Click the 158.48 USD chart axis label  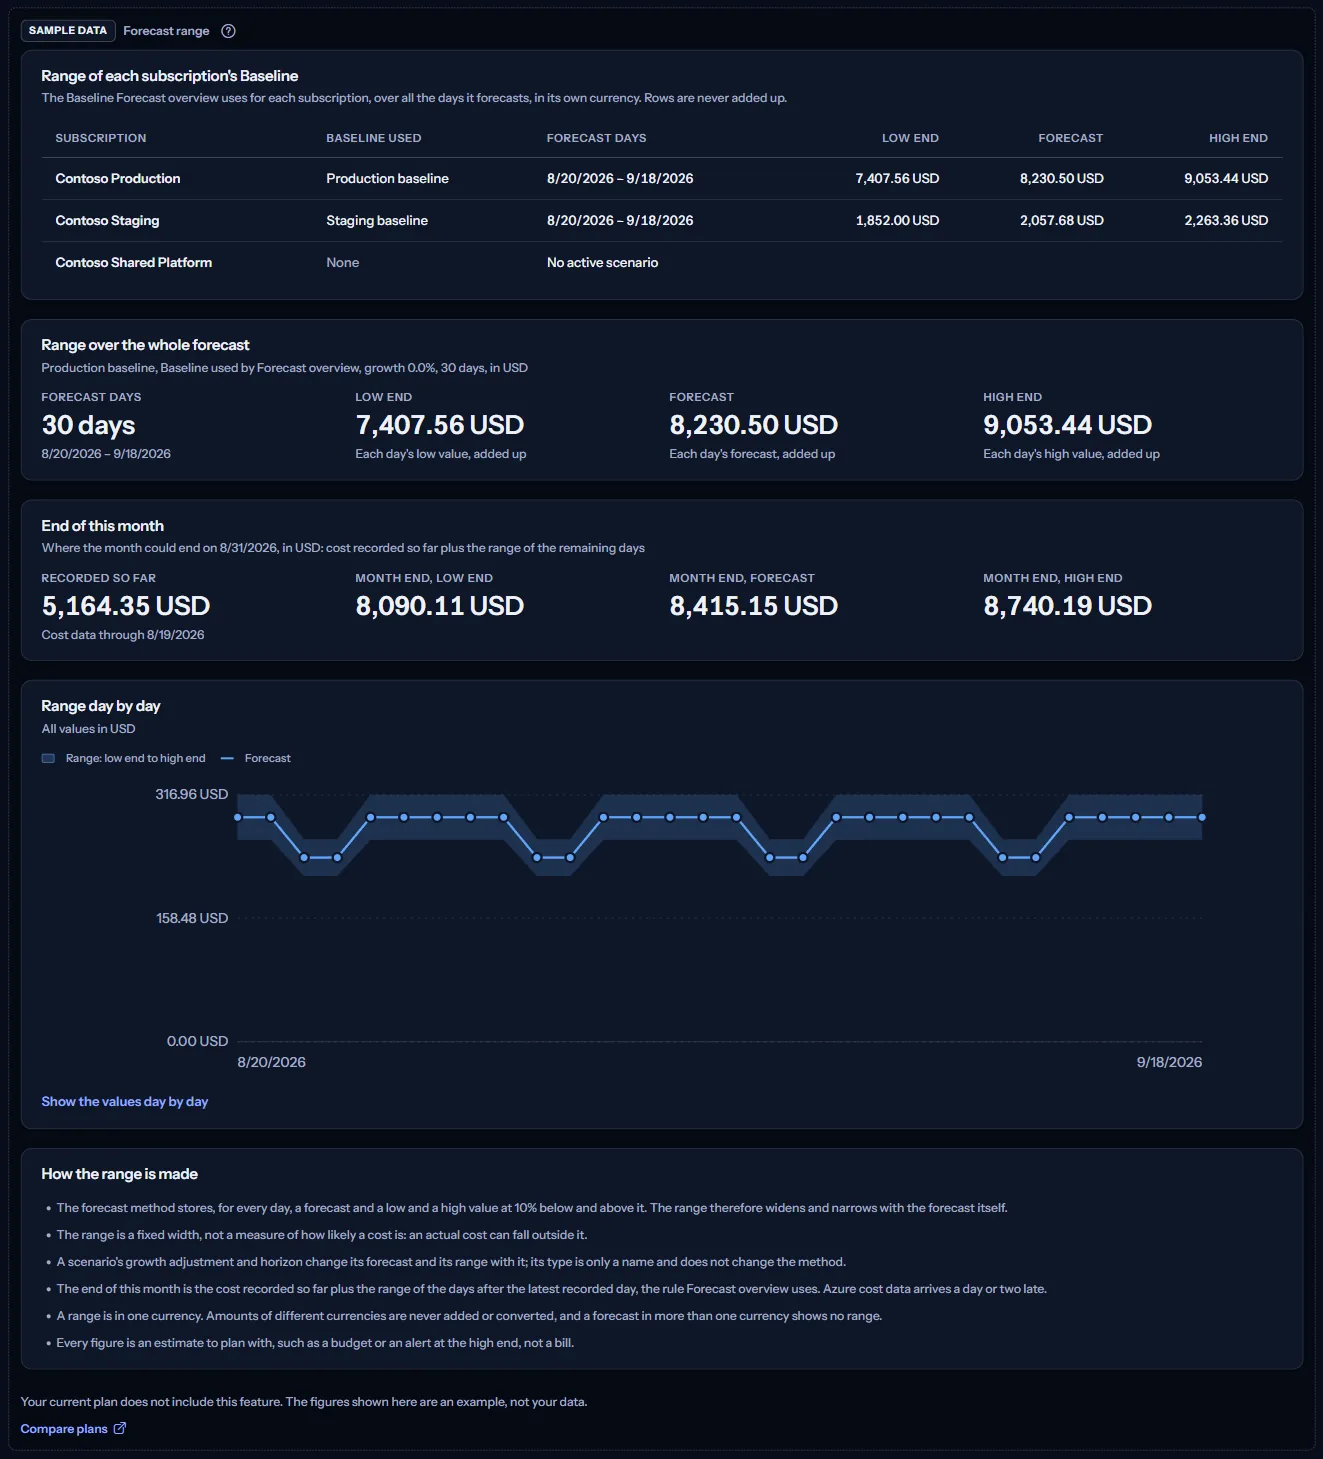tap(192, 918)
